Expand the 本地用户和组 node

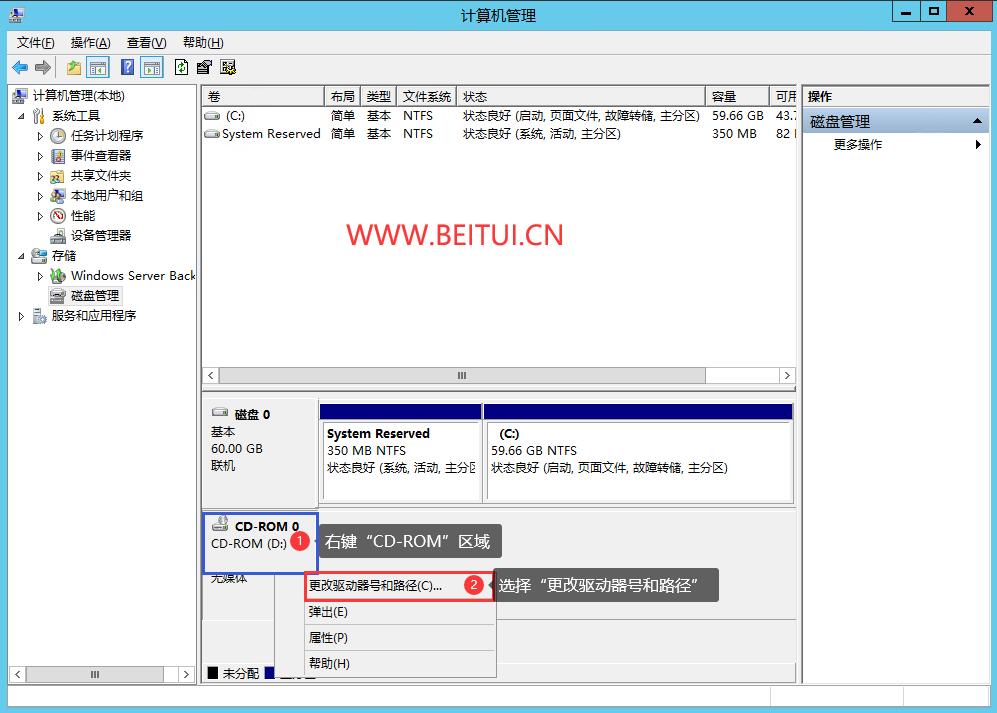41,196
